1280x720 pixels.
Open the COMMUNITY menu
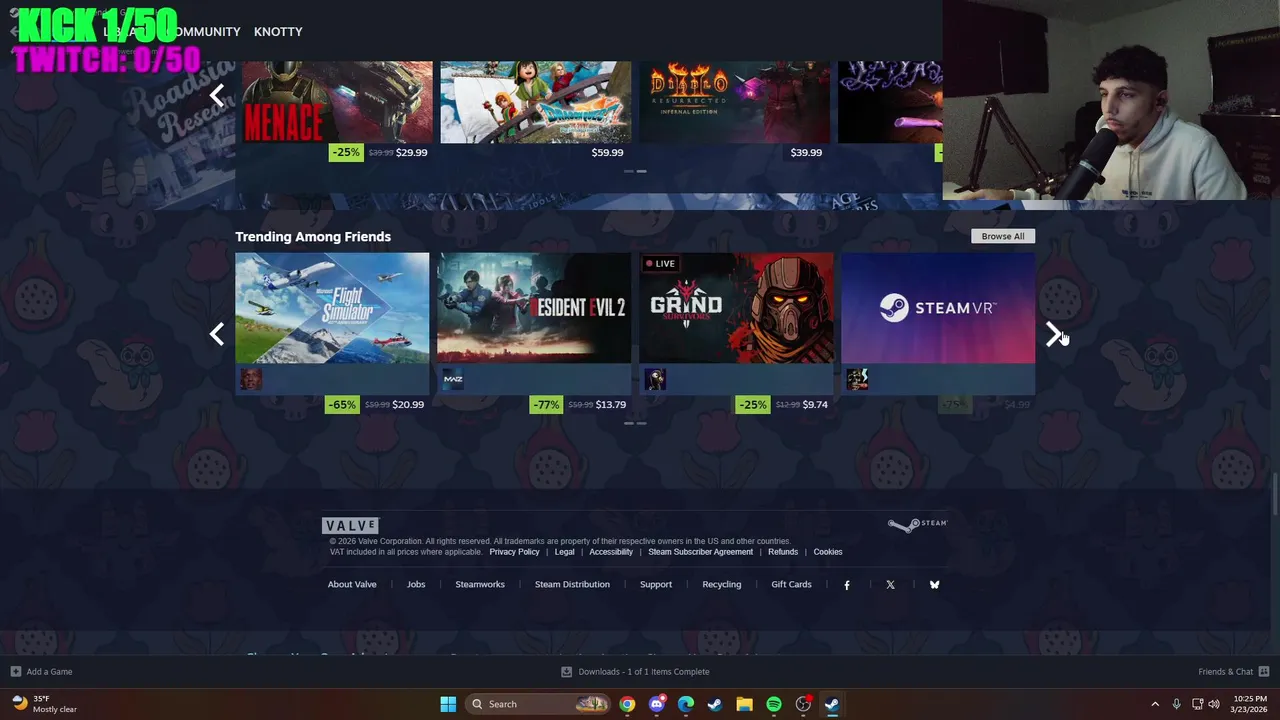coord(202,32)
